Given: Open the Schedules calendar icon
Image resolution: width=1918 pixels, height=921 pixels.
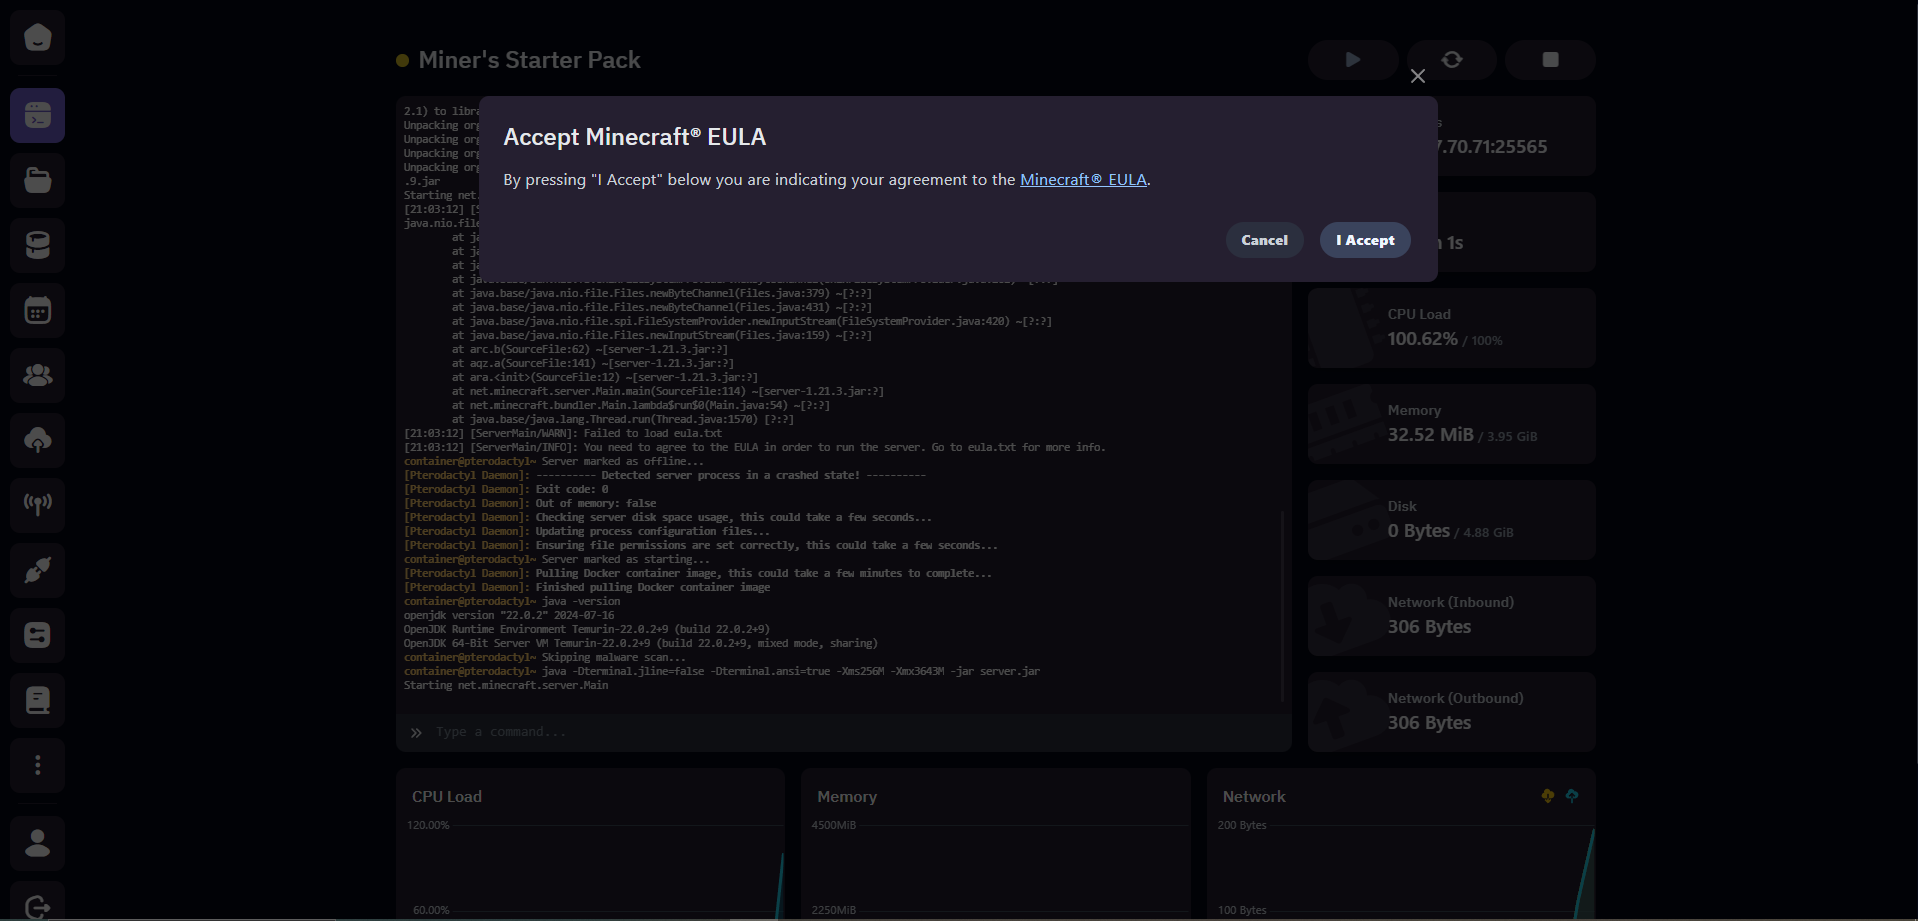Looking at the screenshot, I should tap(38, 310).
